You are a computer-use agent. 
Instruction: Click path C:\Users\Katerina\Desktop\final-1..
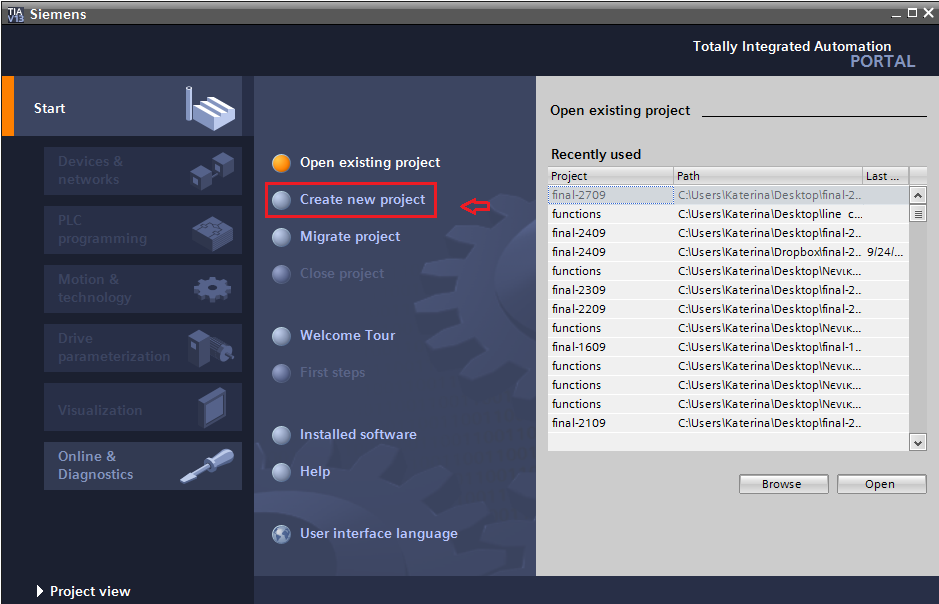point(770,347)
